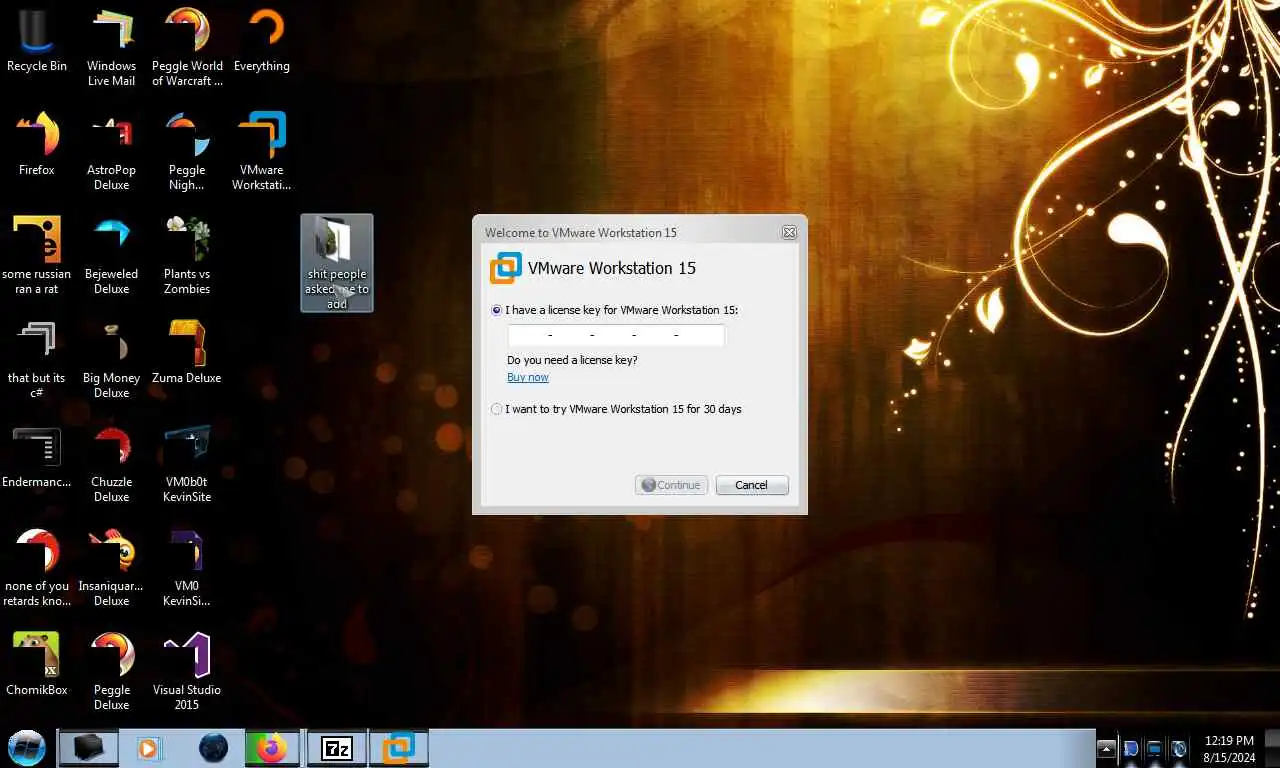Screen dimensions: 1280x768
Task: Open 7-Zip from the taskbar
Action: (x=337, y=747)
